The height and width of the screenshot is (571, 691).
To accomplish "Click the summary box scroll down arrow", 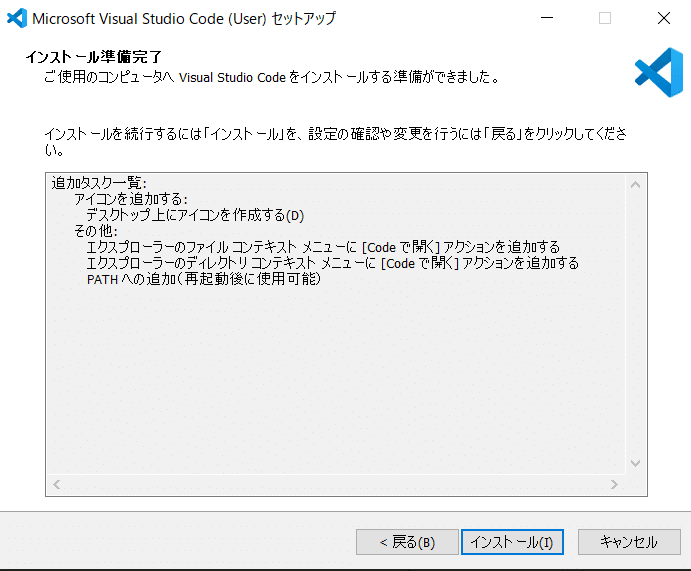I will [x=635, y=463].
